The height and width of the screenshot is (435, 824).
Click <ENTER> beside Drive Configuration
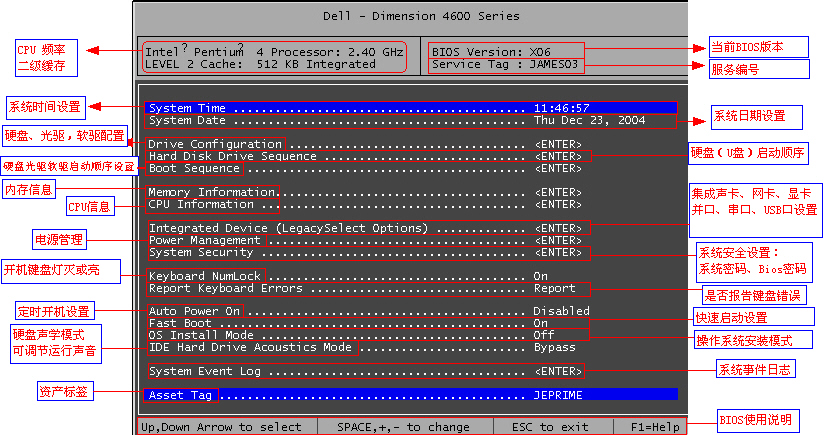559,144
